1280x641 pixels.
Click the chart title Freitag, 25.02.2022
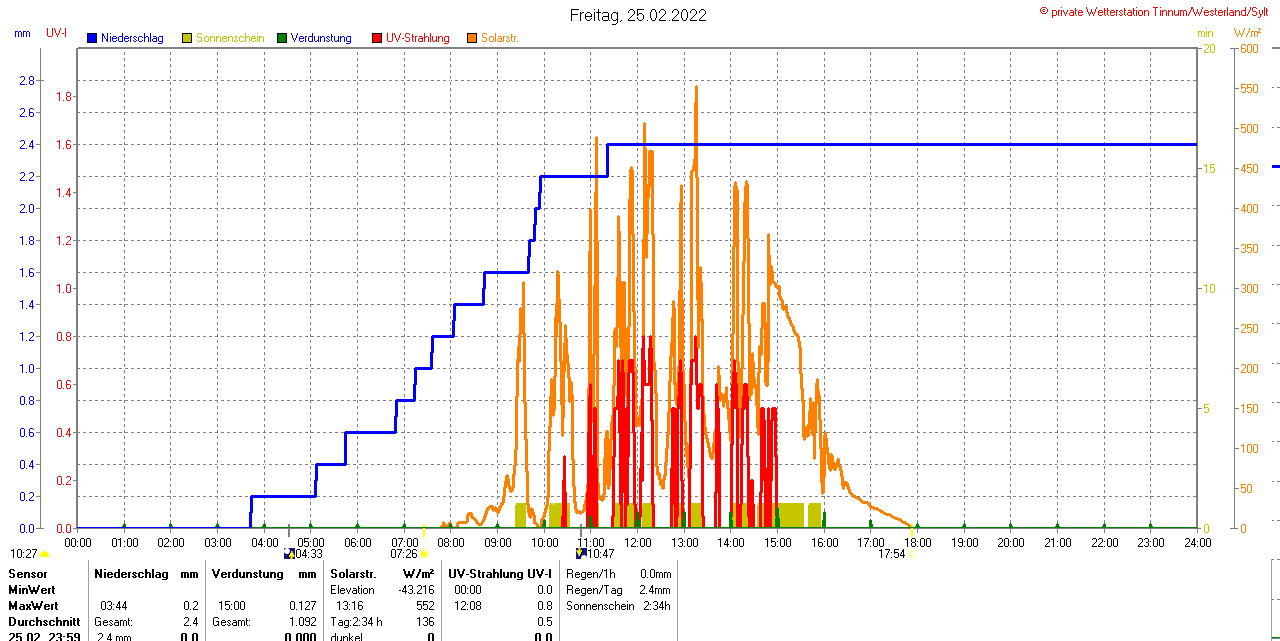click(638, 15)
